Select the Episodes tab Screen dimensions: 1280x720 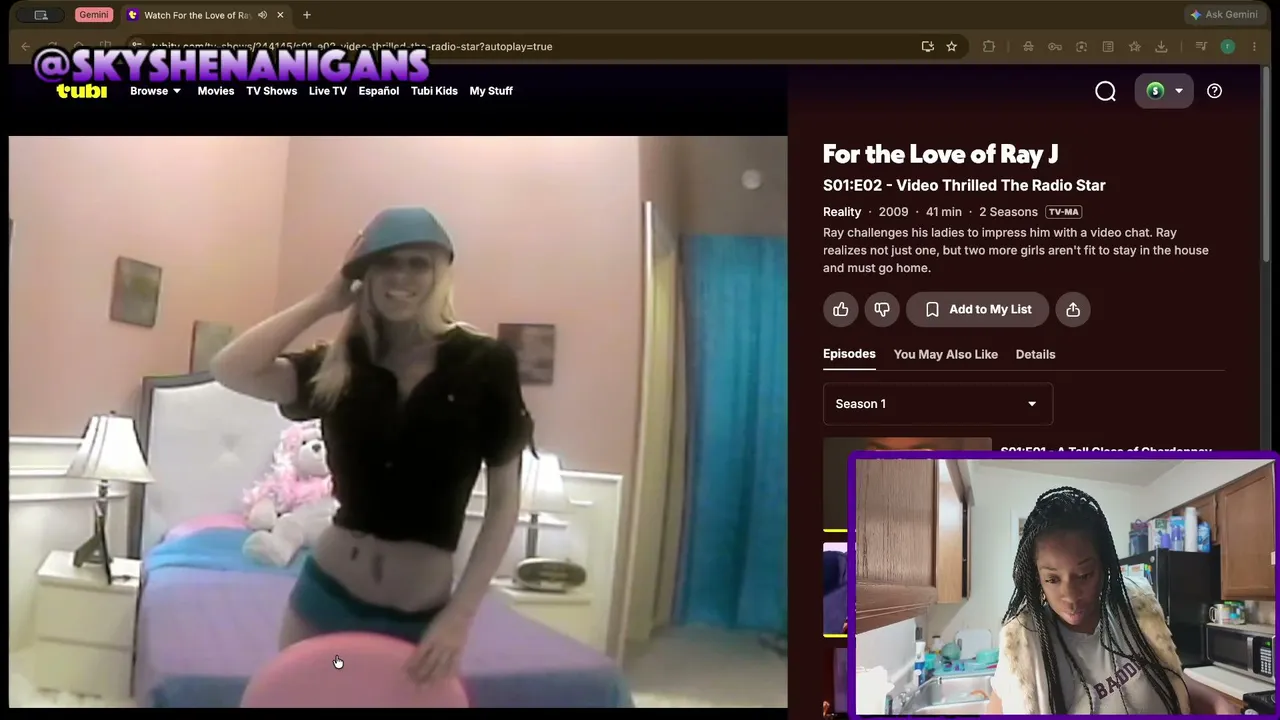pyautogui.click(x=849, y=354)
